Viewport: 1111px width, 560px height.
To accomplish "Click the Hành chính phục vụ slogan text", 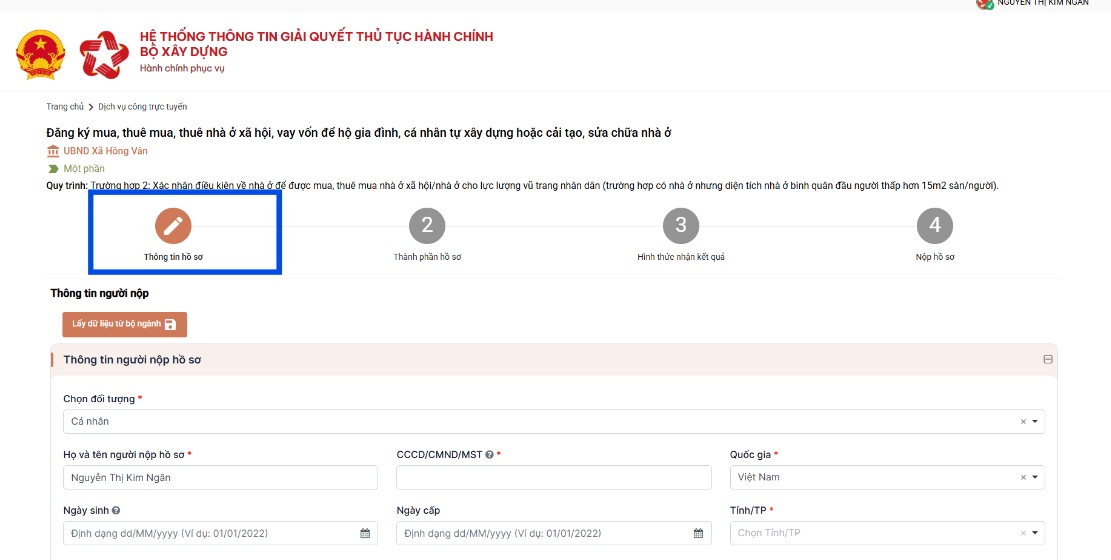I will [x=182, y=69].
